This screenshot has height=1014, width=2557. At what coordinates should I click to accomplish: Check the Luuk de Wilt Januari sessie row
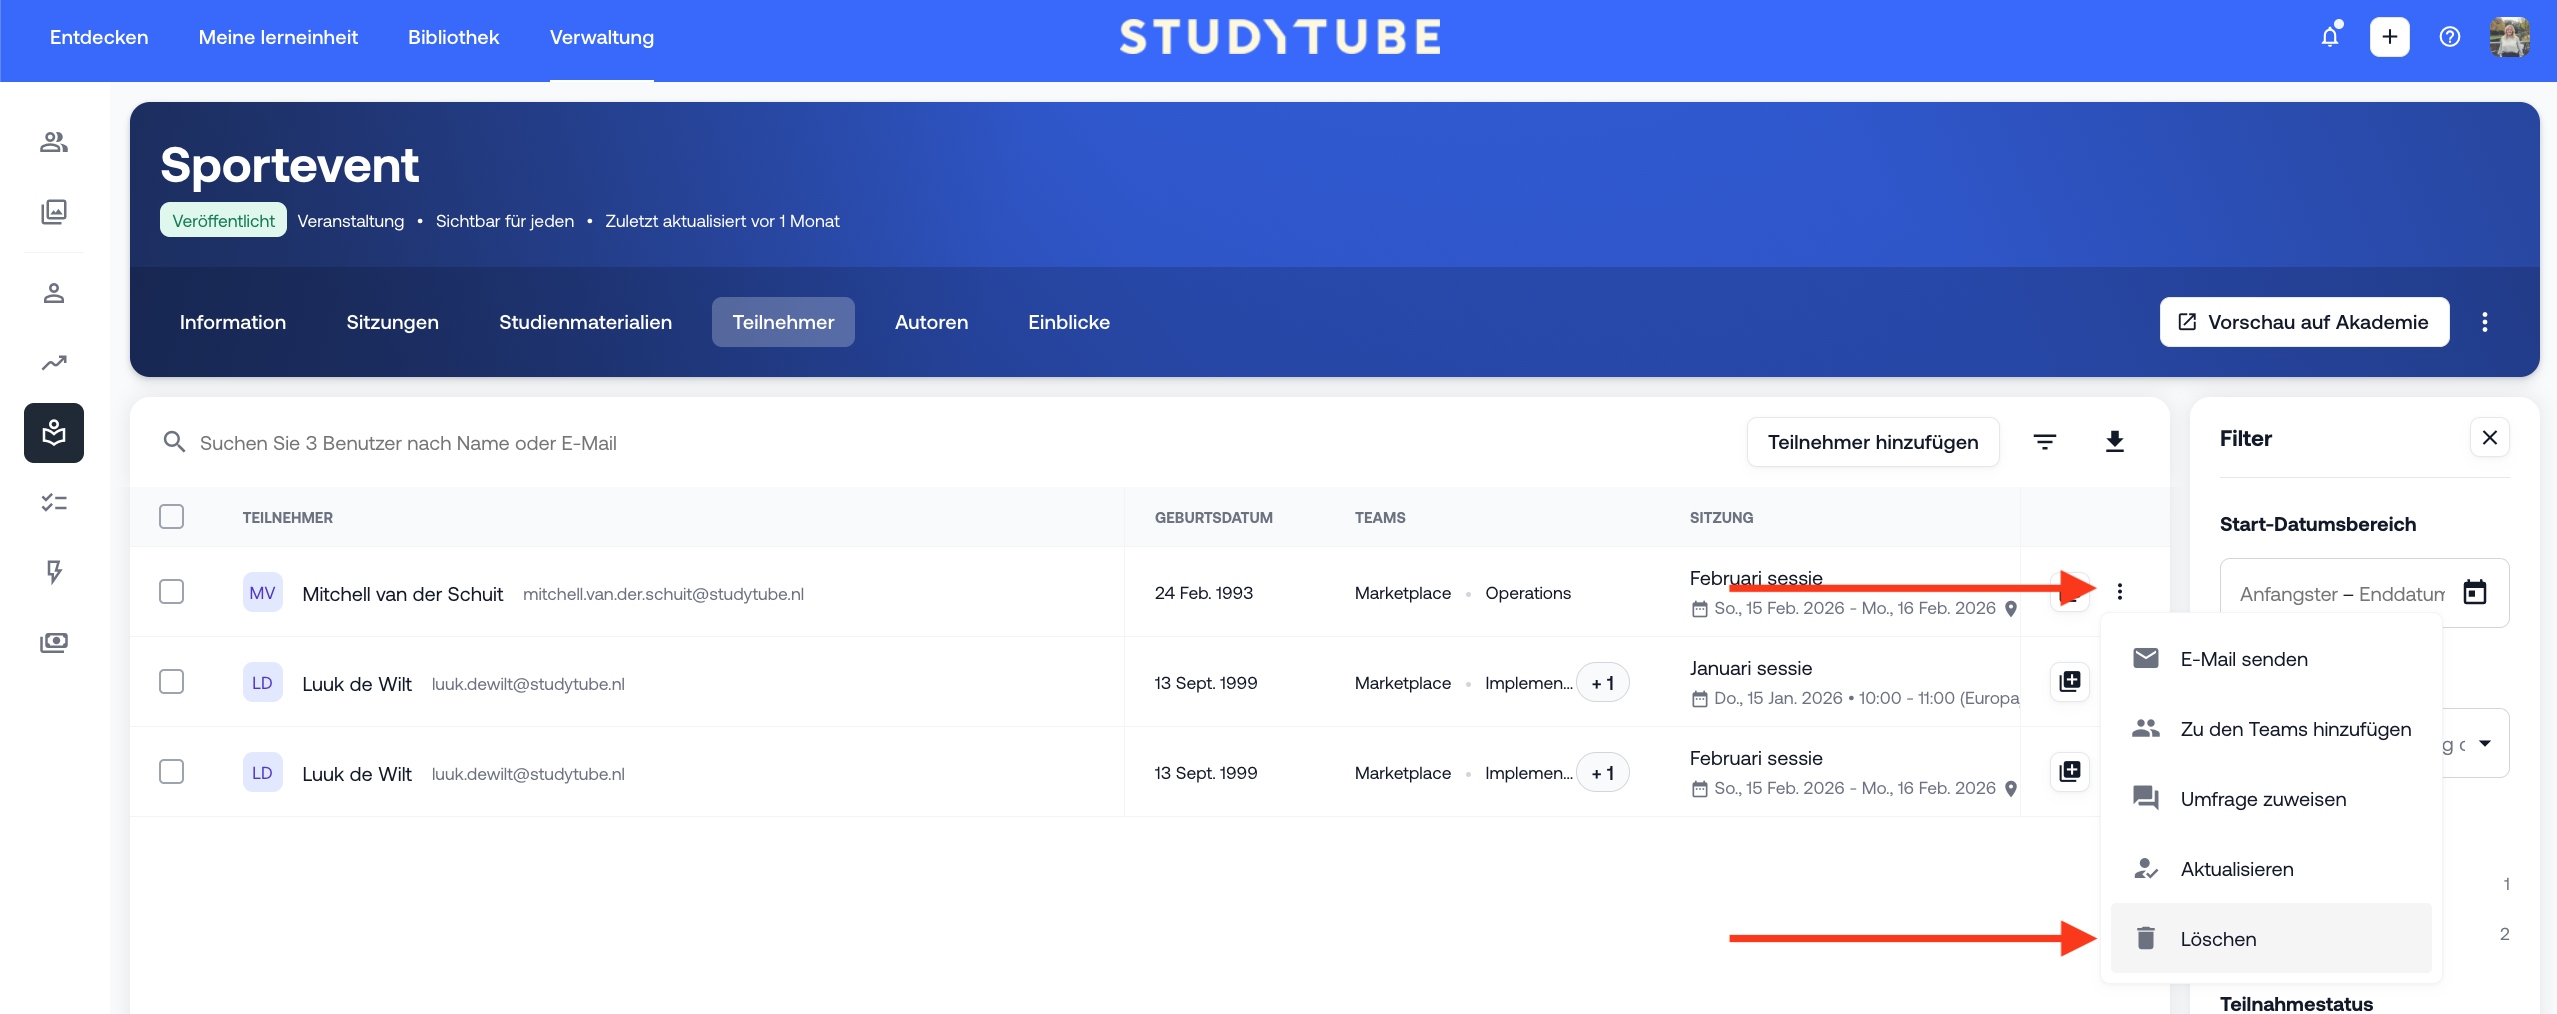pos(172,682)
